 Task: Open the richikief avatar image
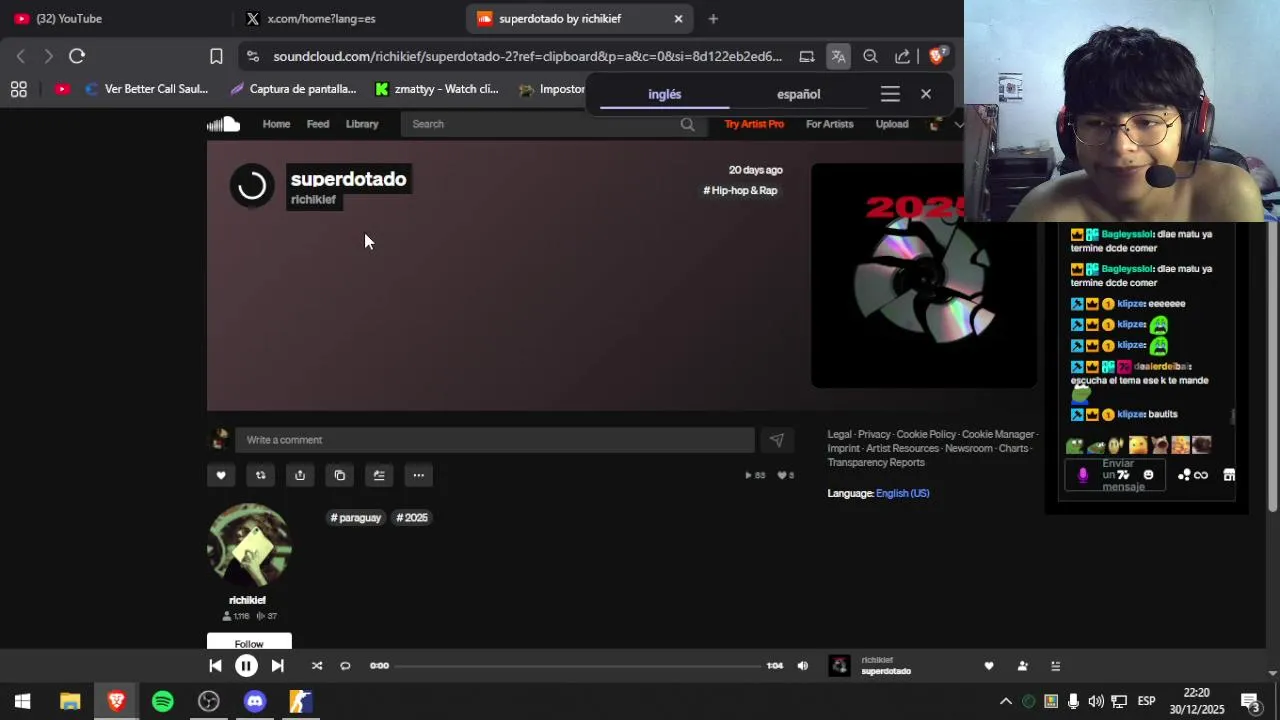(x=248, y=545)
